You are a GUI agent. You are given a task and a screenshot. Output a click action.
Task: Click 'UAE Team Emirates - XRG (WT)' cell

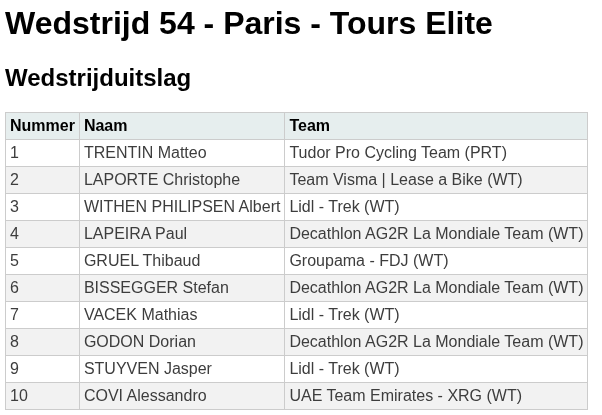[405, 395]
